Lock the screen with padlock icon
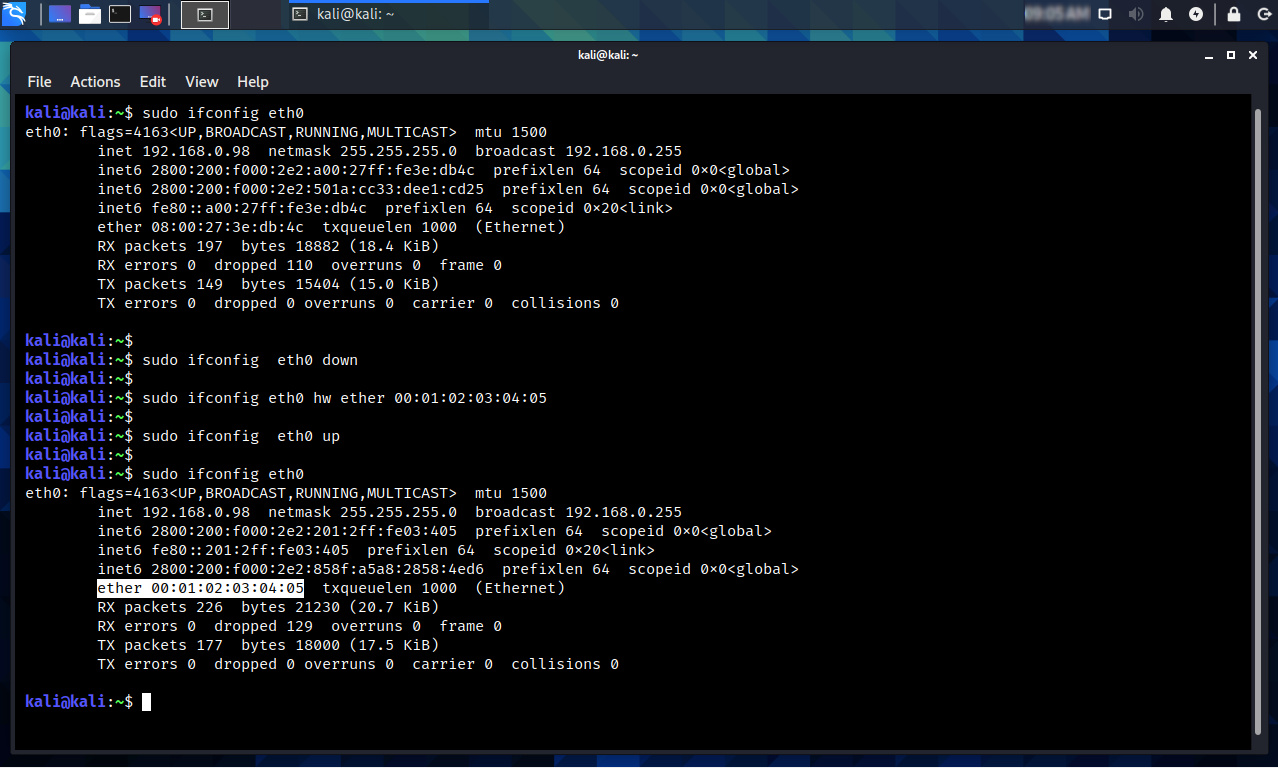1278x768 pixels. [x=1234, y=14]
